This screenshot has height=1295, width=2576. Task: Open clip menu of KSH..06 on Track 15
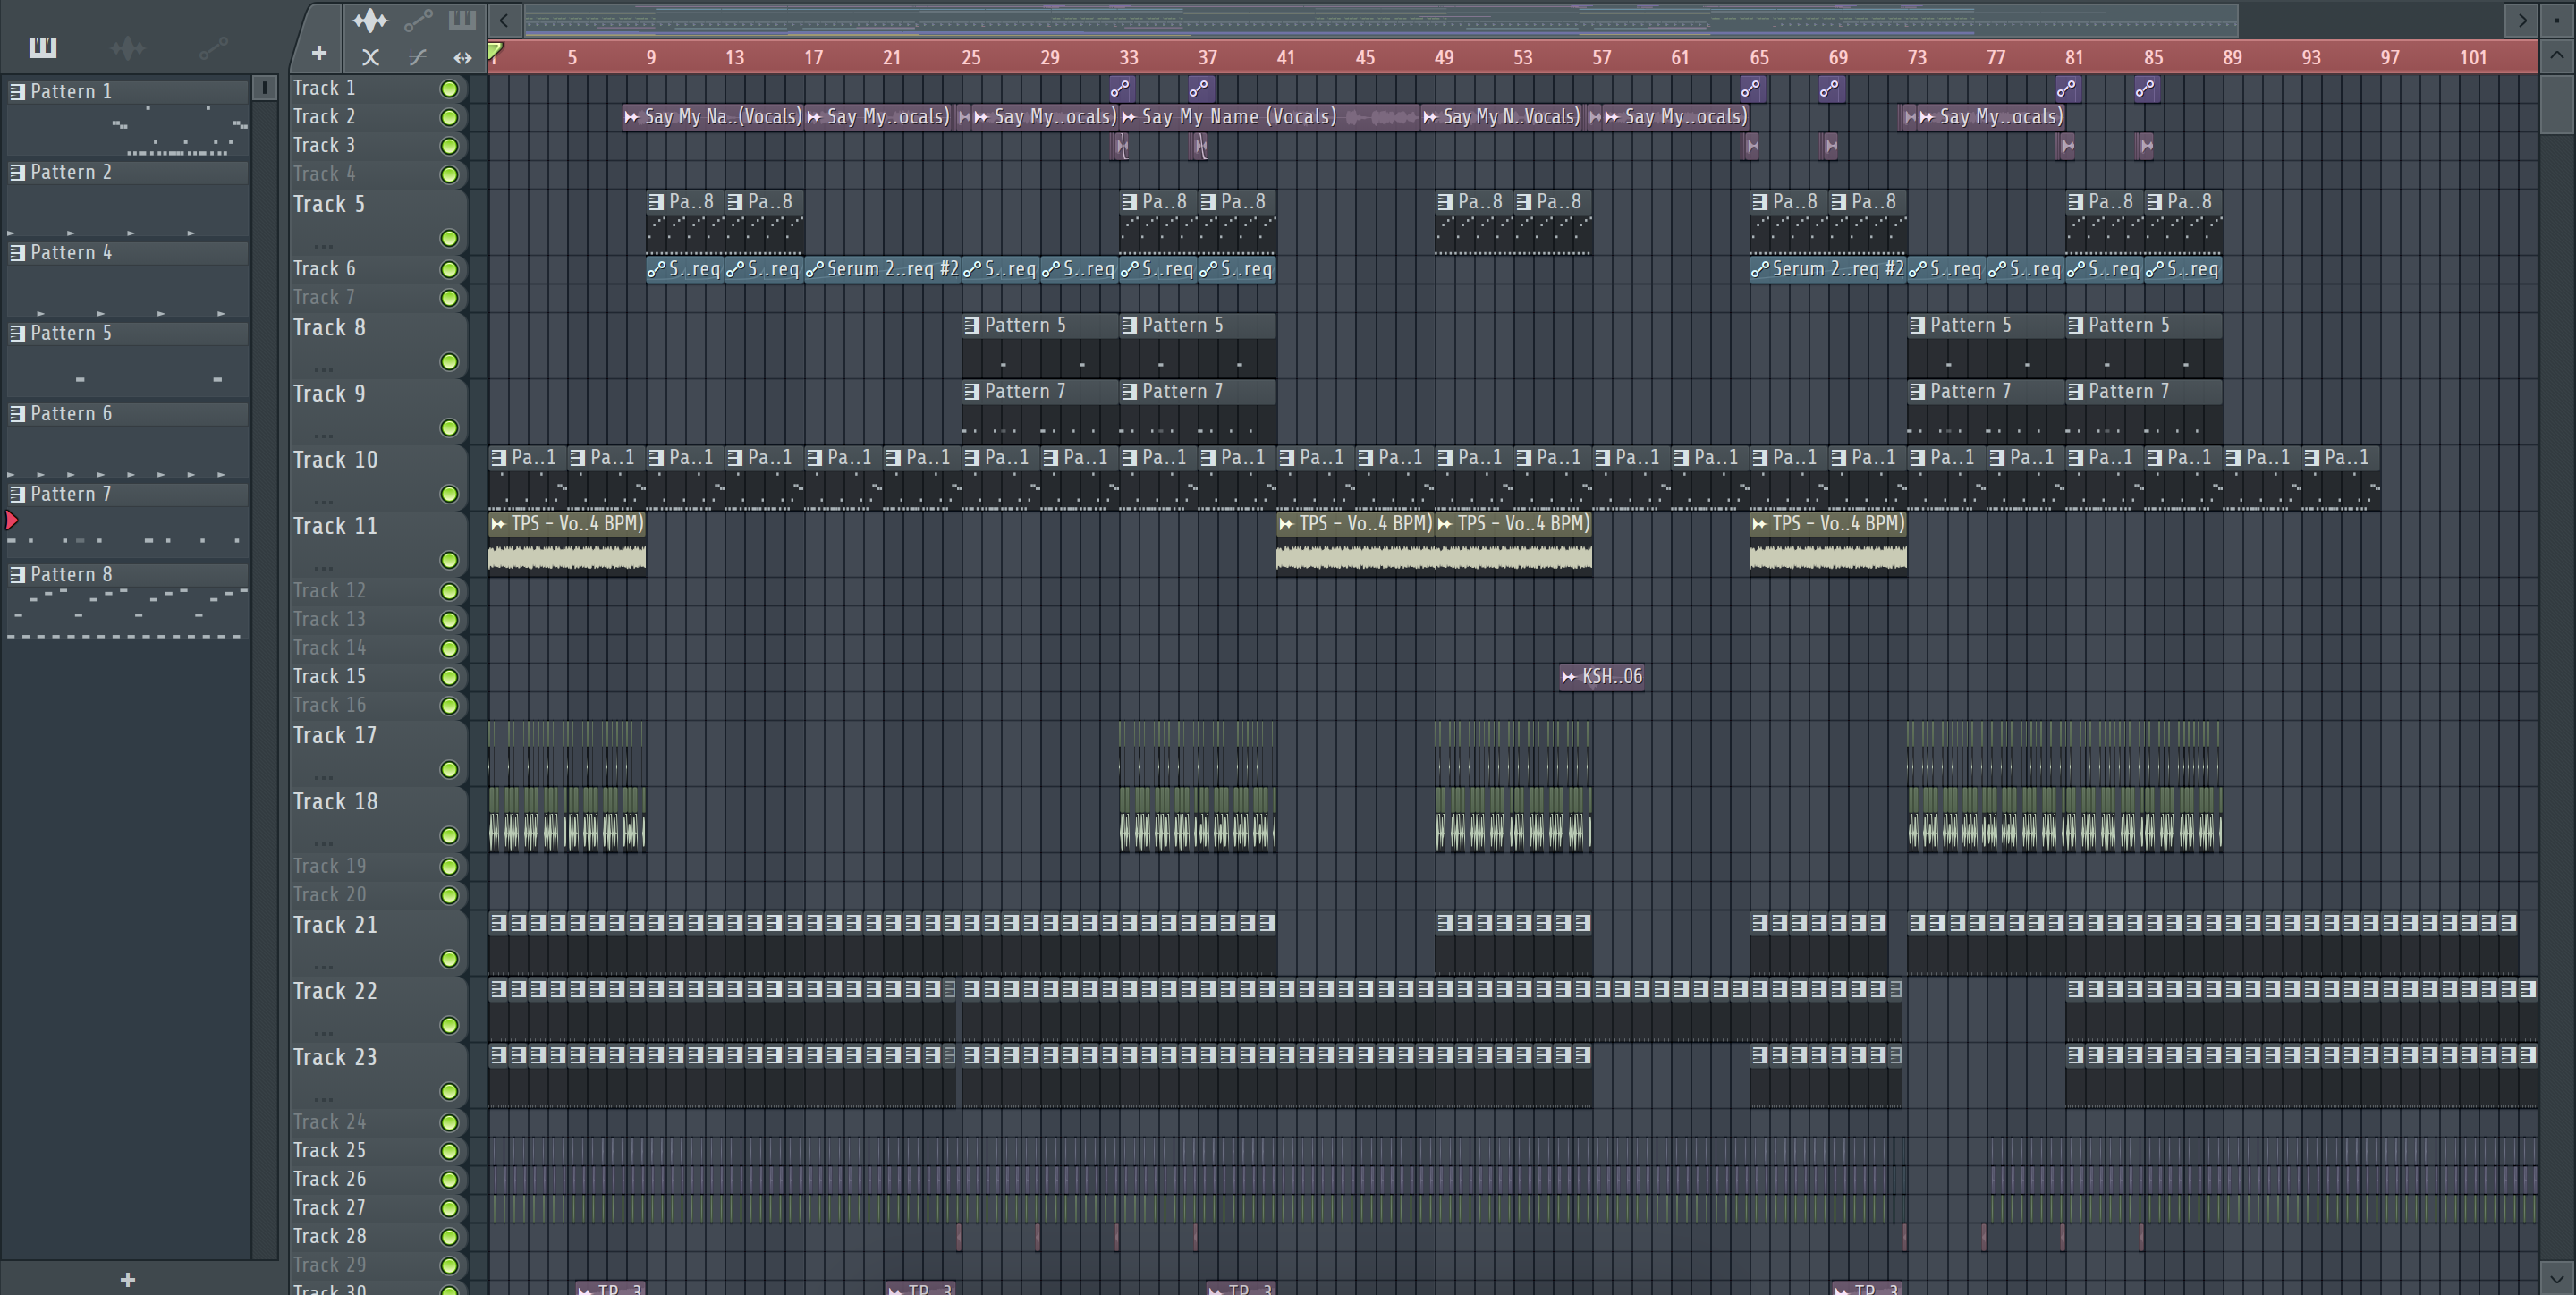[1569, 677]
